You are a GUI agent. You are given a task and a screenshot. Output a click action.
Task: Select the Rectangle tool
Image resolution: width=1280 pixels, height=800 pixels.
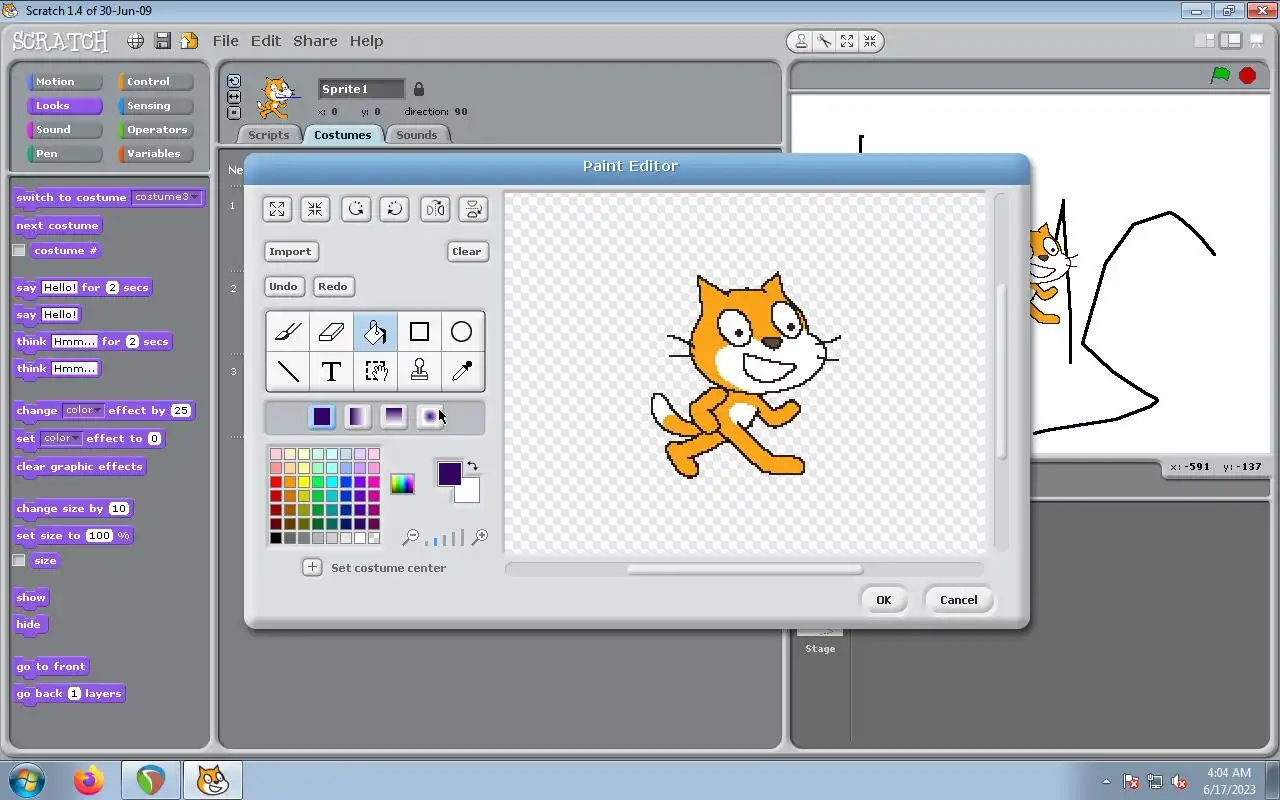coord(419,332)
